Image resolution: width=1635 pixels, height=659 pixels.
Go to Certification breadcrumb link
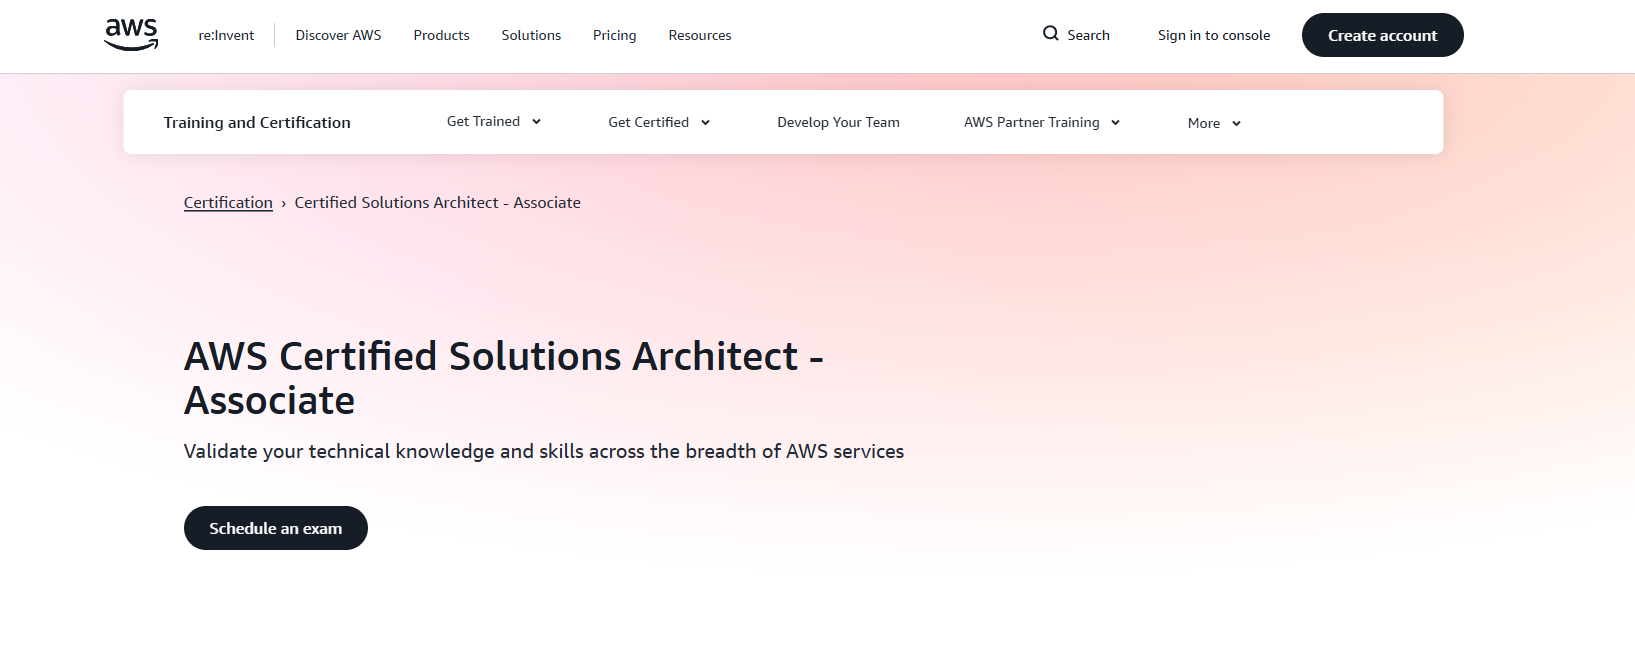click(x=228, y=202)
